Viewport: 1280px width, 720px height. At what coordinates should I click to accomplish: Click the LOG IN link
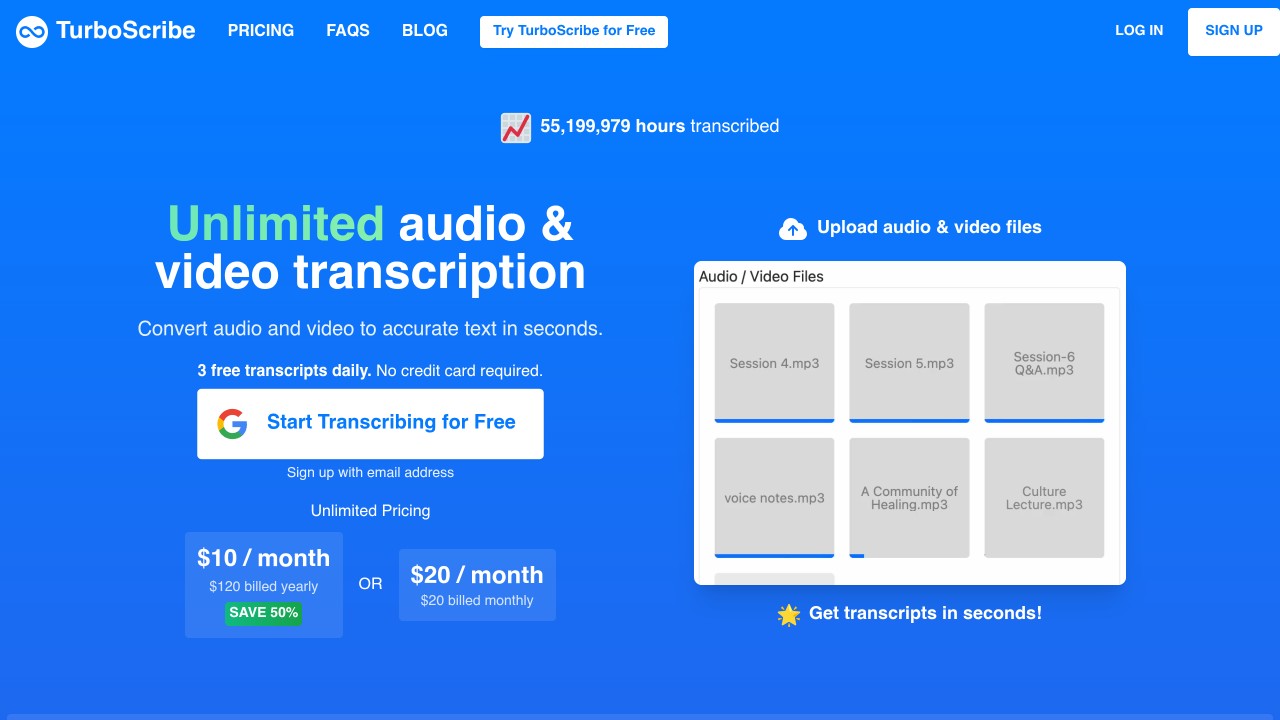pyautogui.click(x=1139, y=31)
